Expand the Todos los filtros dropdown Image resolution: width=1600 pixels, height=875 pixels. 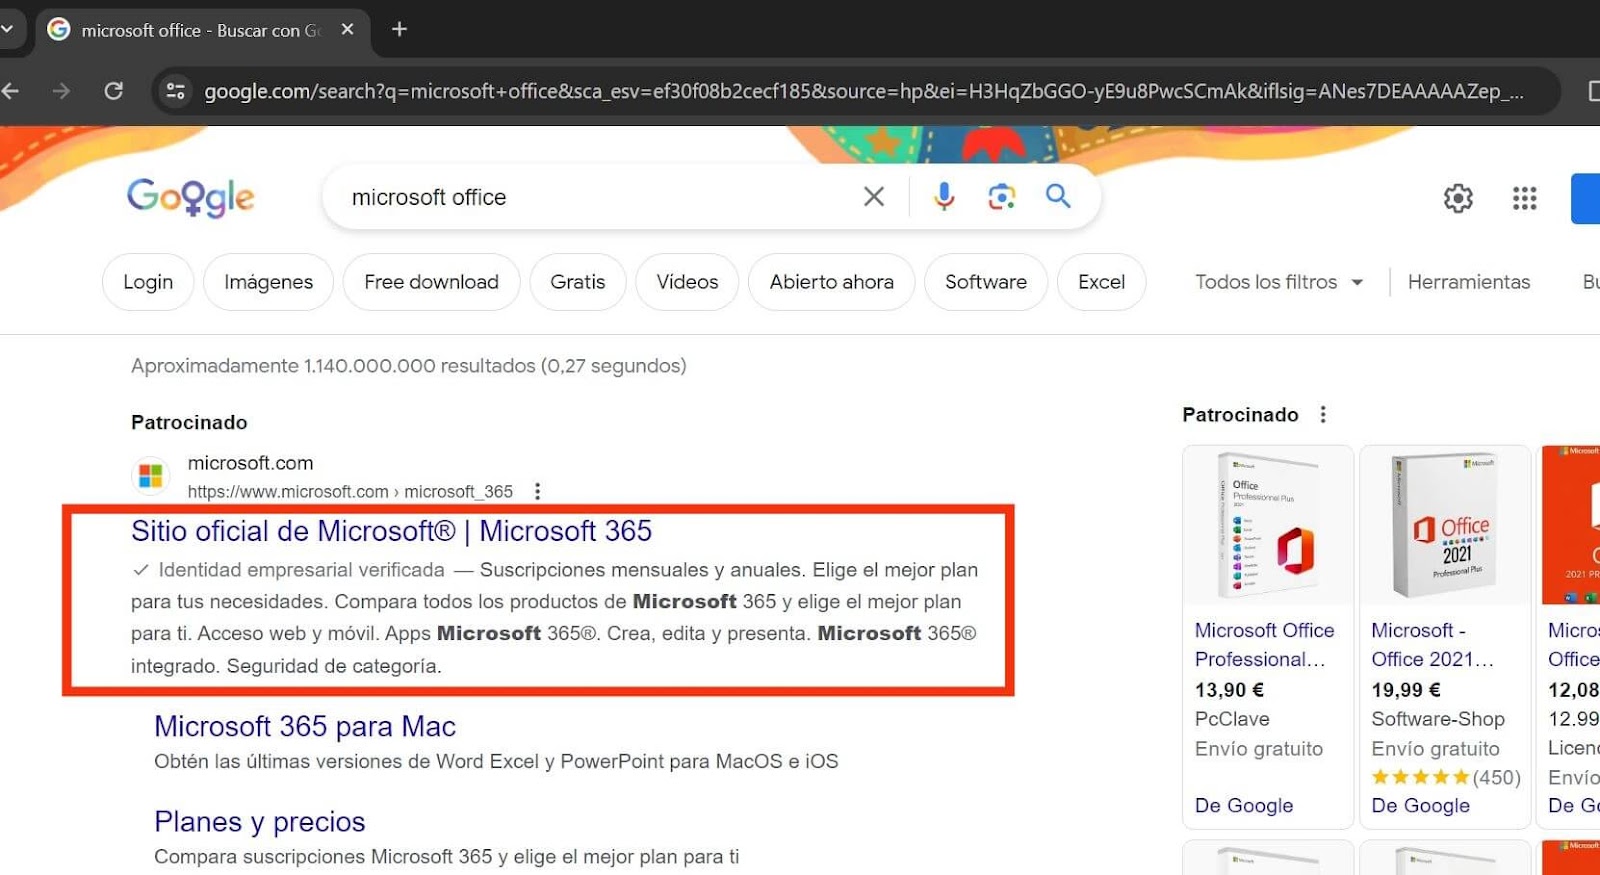tap(1279, 282)
